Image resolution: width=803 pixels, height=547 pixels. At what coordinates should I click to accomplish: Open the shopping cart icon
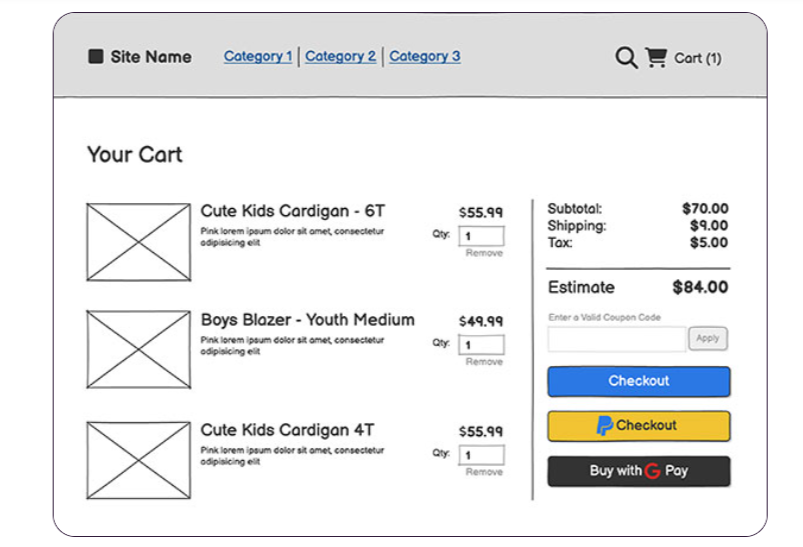pos(656,57)
